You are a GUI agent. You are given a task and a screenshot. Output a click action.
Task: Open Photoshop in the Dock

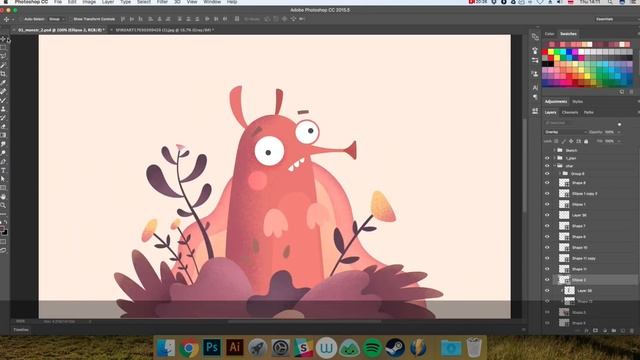tap(211, 348)
